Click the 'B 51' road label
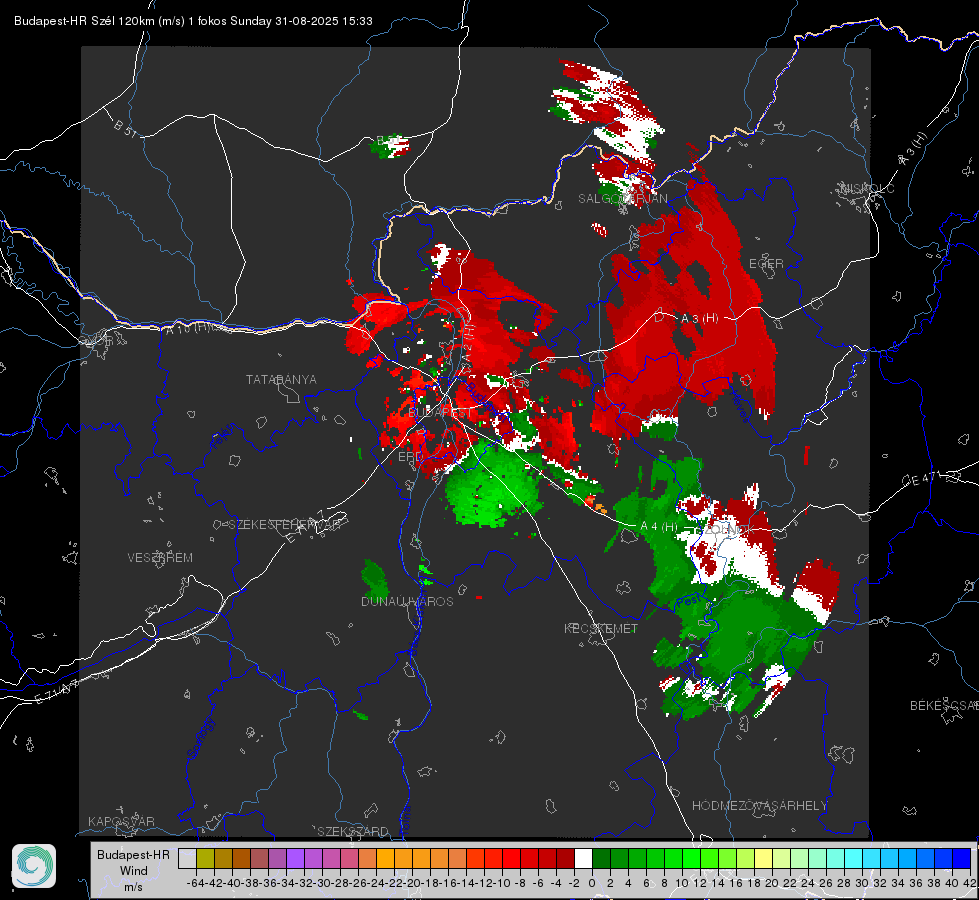Image resolution: width=979 pixels, height=900 pixels. coord(125,128)
